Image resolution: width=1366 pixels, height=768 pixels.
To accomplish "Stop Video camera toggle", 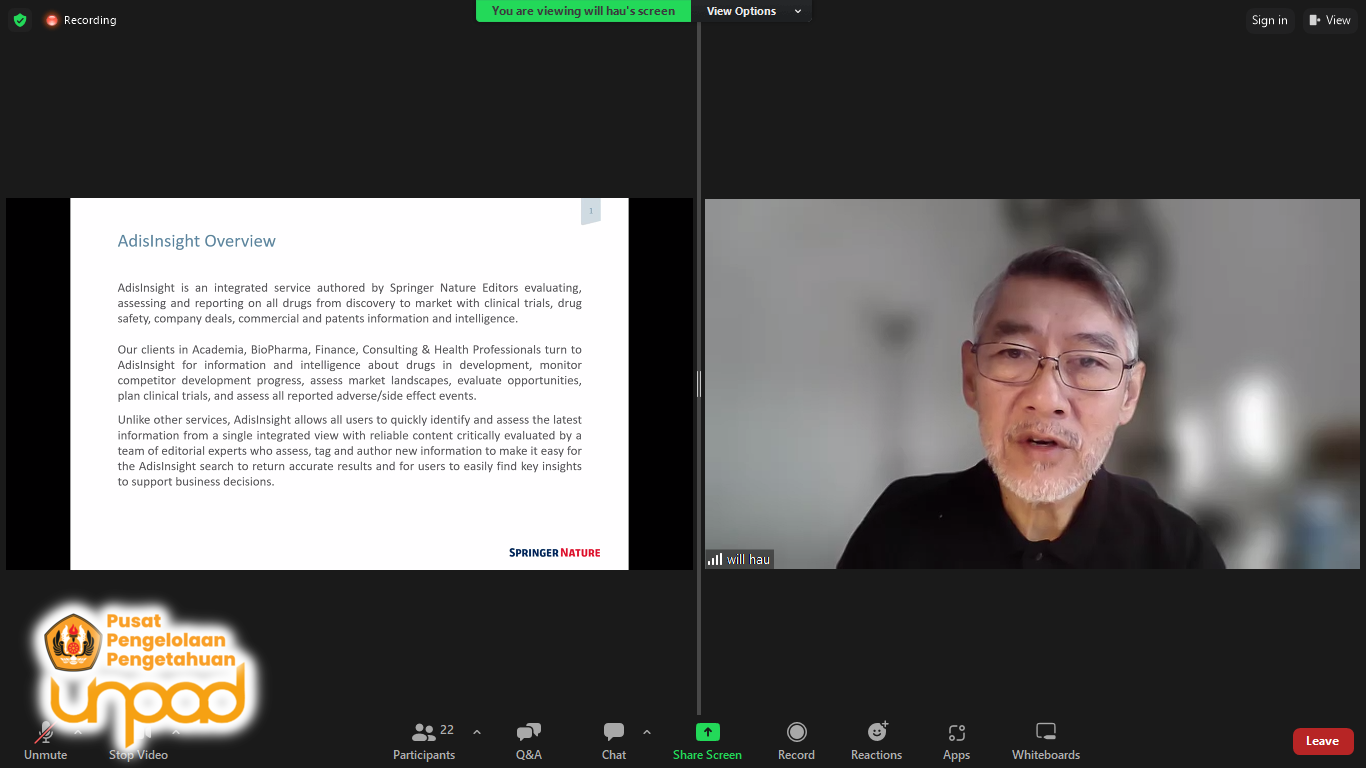I will point(138,741).
